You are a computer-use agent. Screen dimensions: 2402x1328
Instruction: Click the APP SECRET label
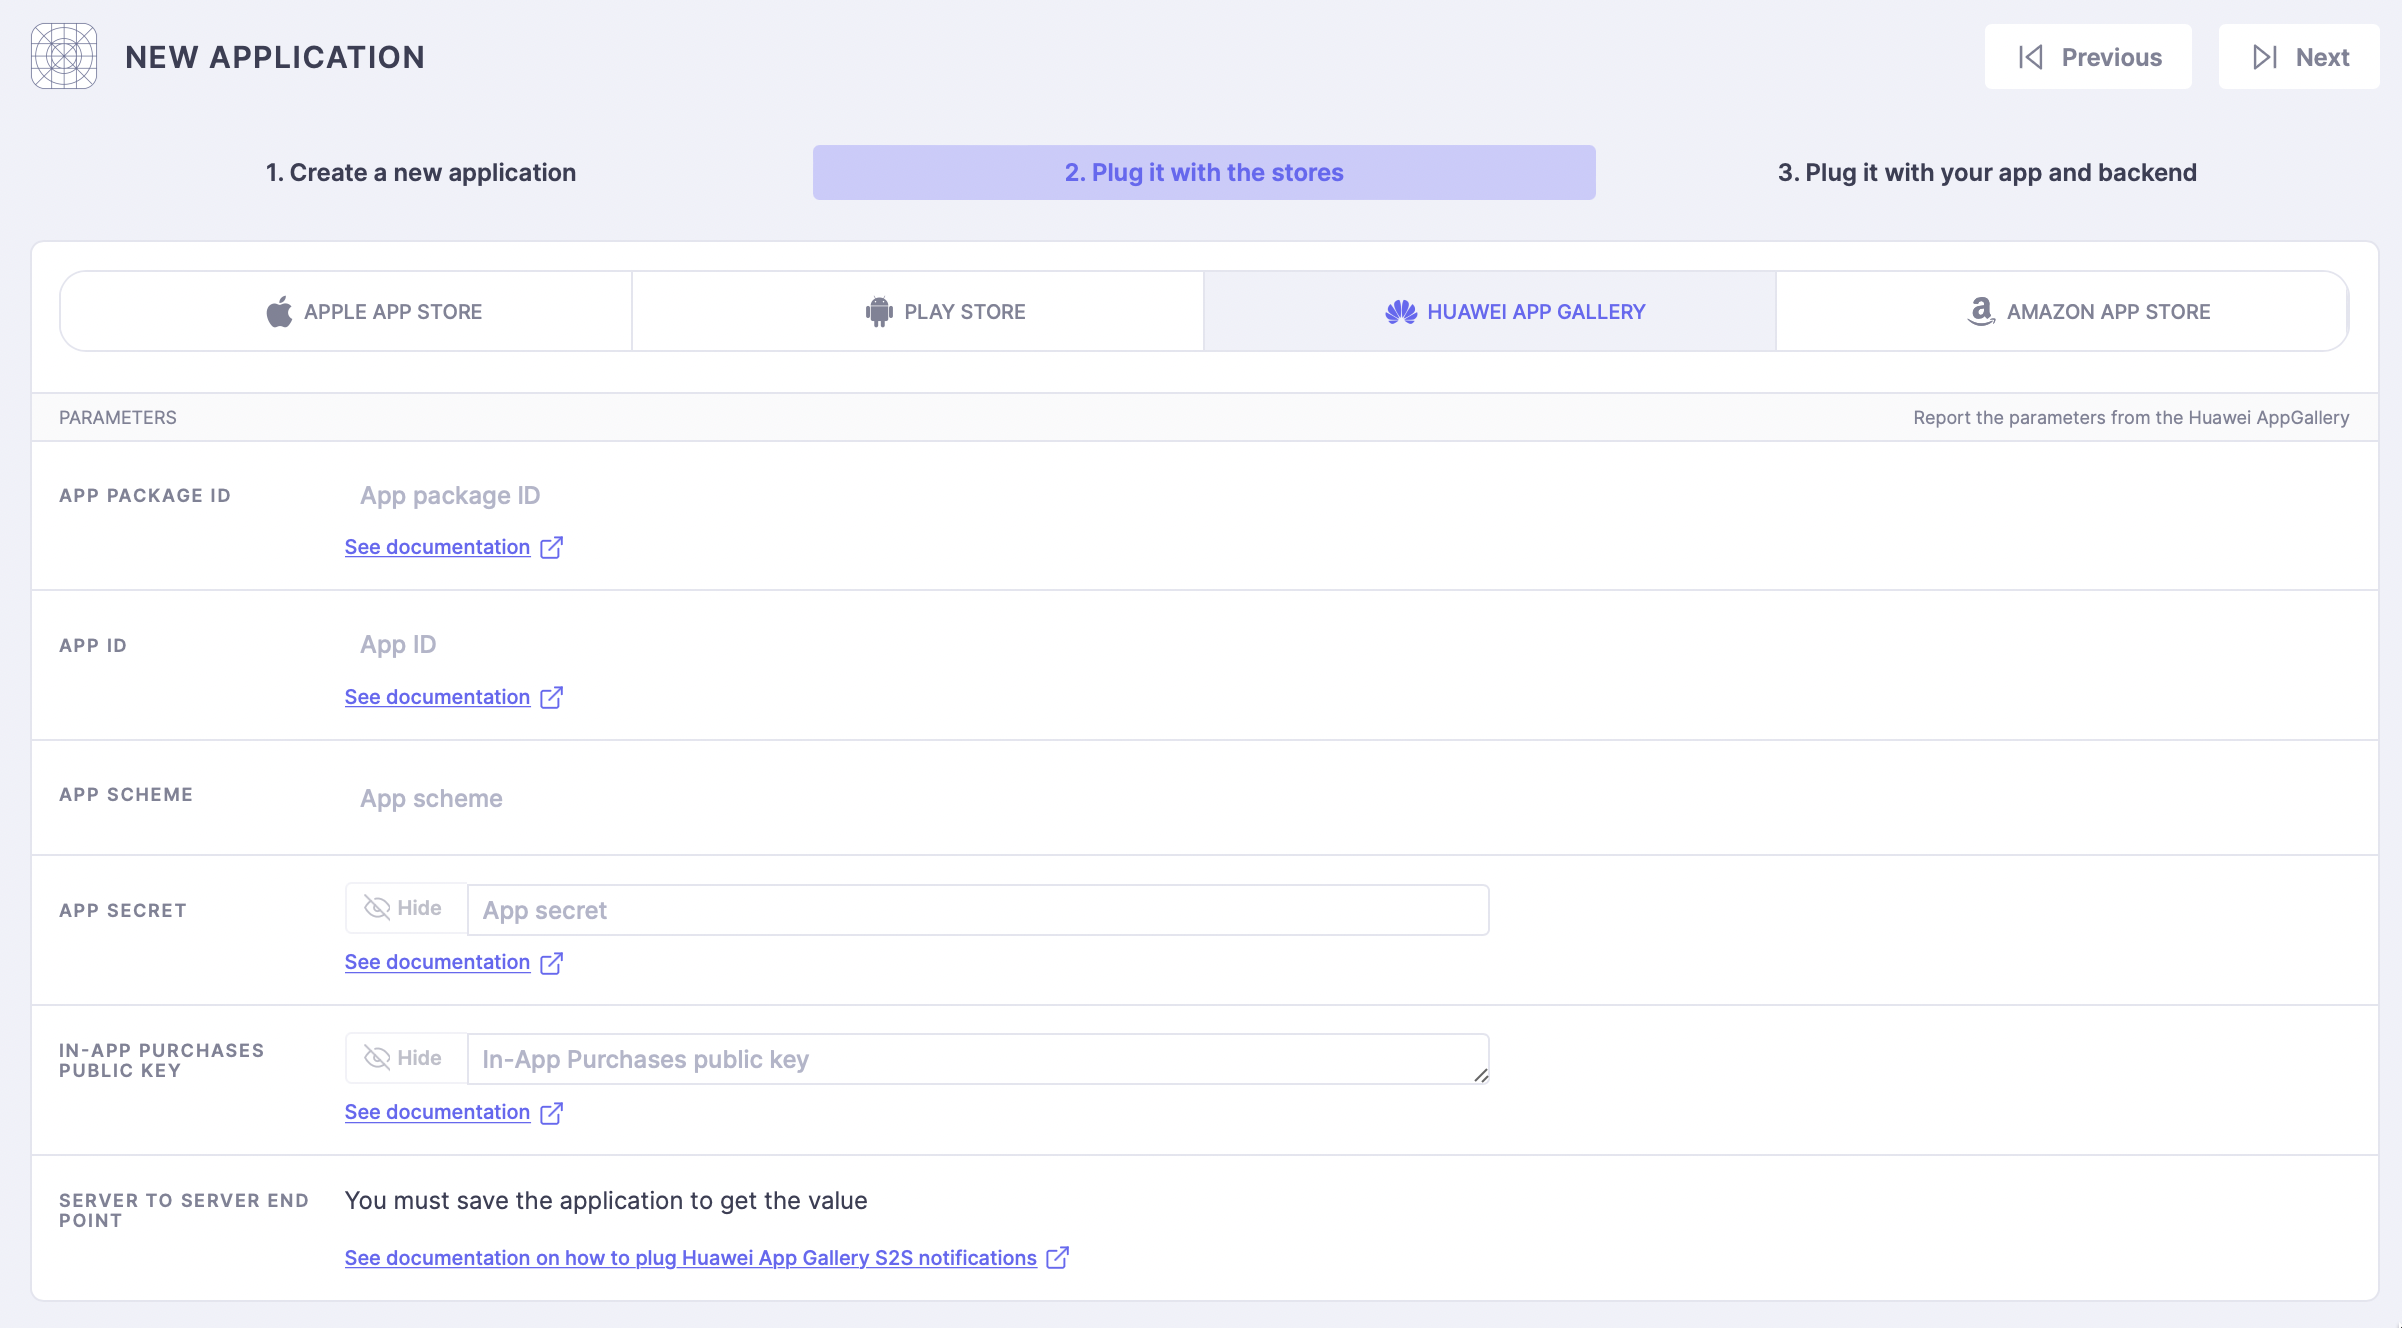[123, 910]
